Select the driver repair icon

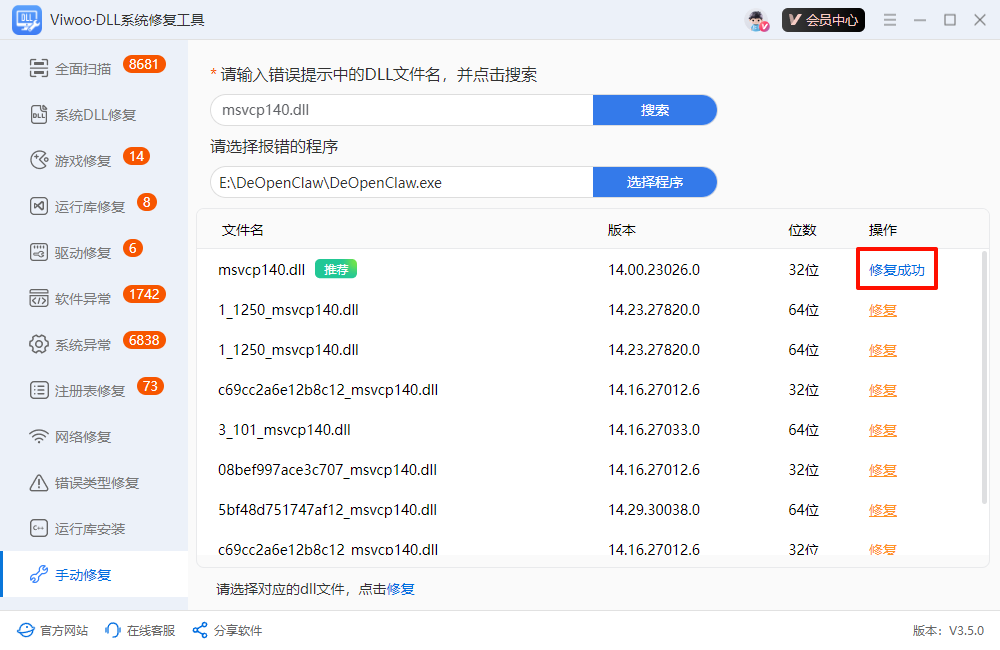click(x=39, y=253)
